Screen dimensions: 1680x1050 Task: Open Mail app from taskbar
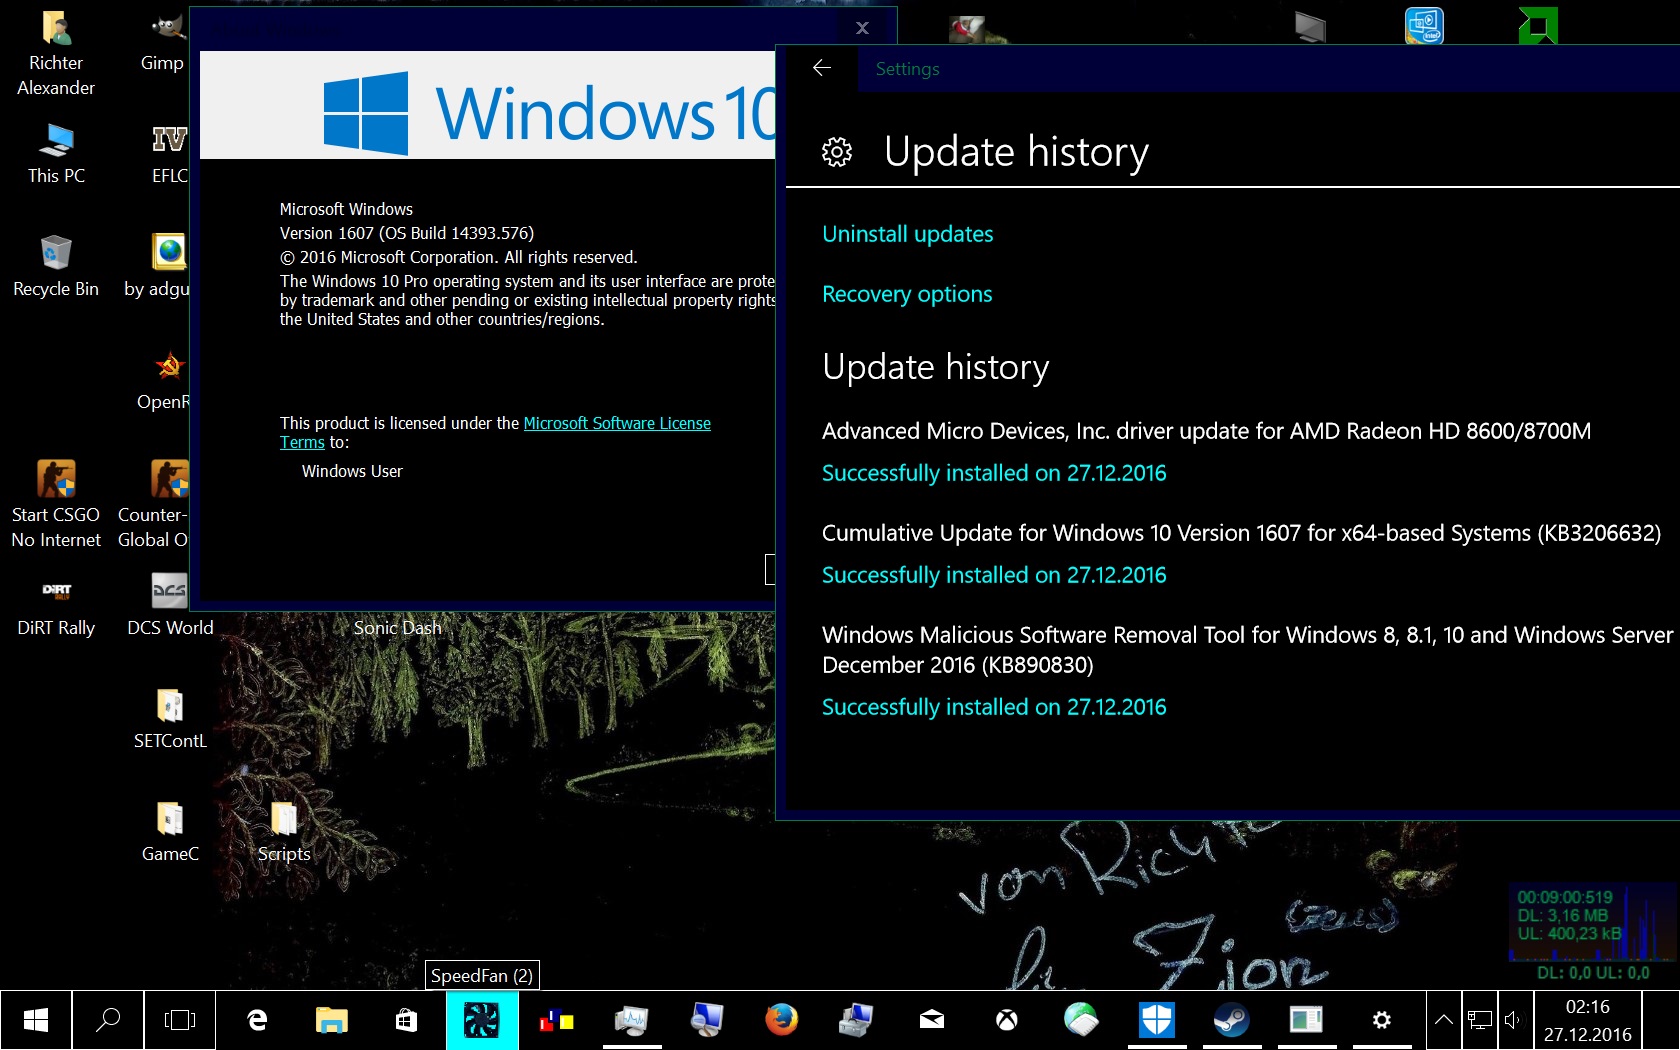(x=932, y=1020)
